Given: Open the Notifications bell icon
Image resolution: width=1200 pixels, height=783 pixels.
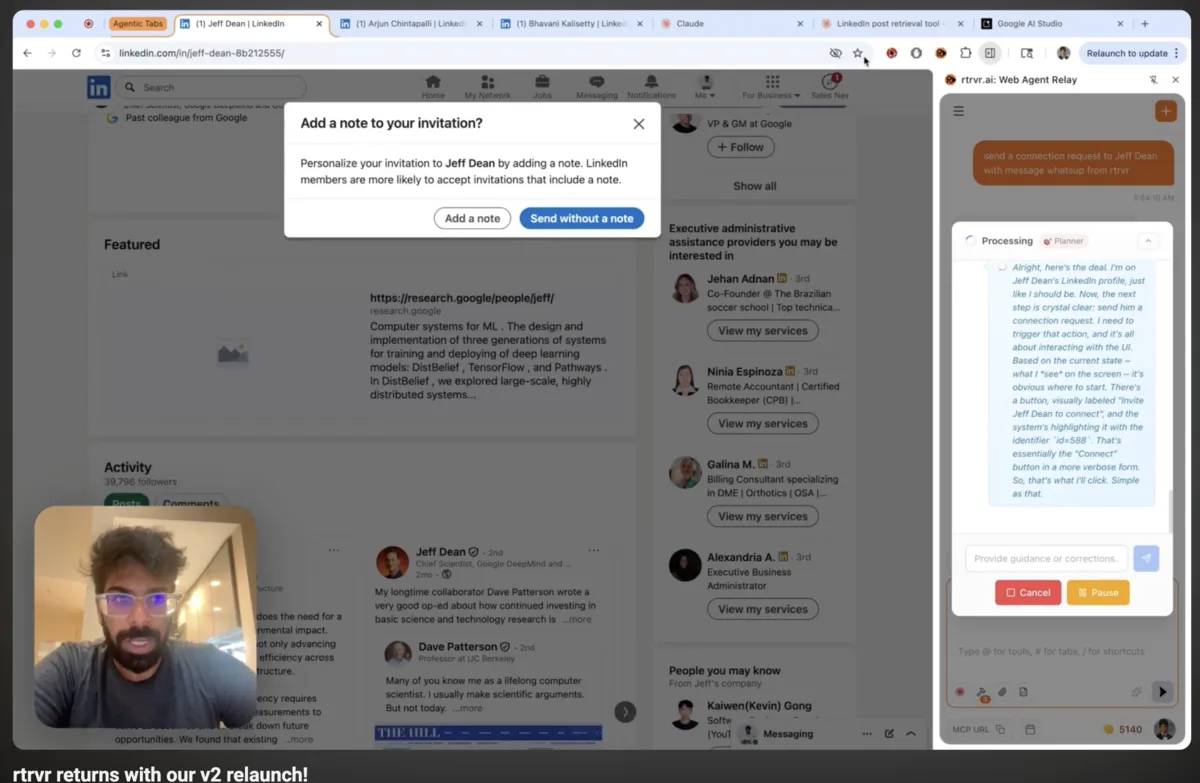Looking at the screenshot, I should point(651,87).
